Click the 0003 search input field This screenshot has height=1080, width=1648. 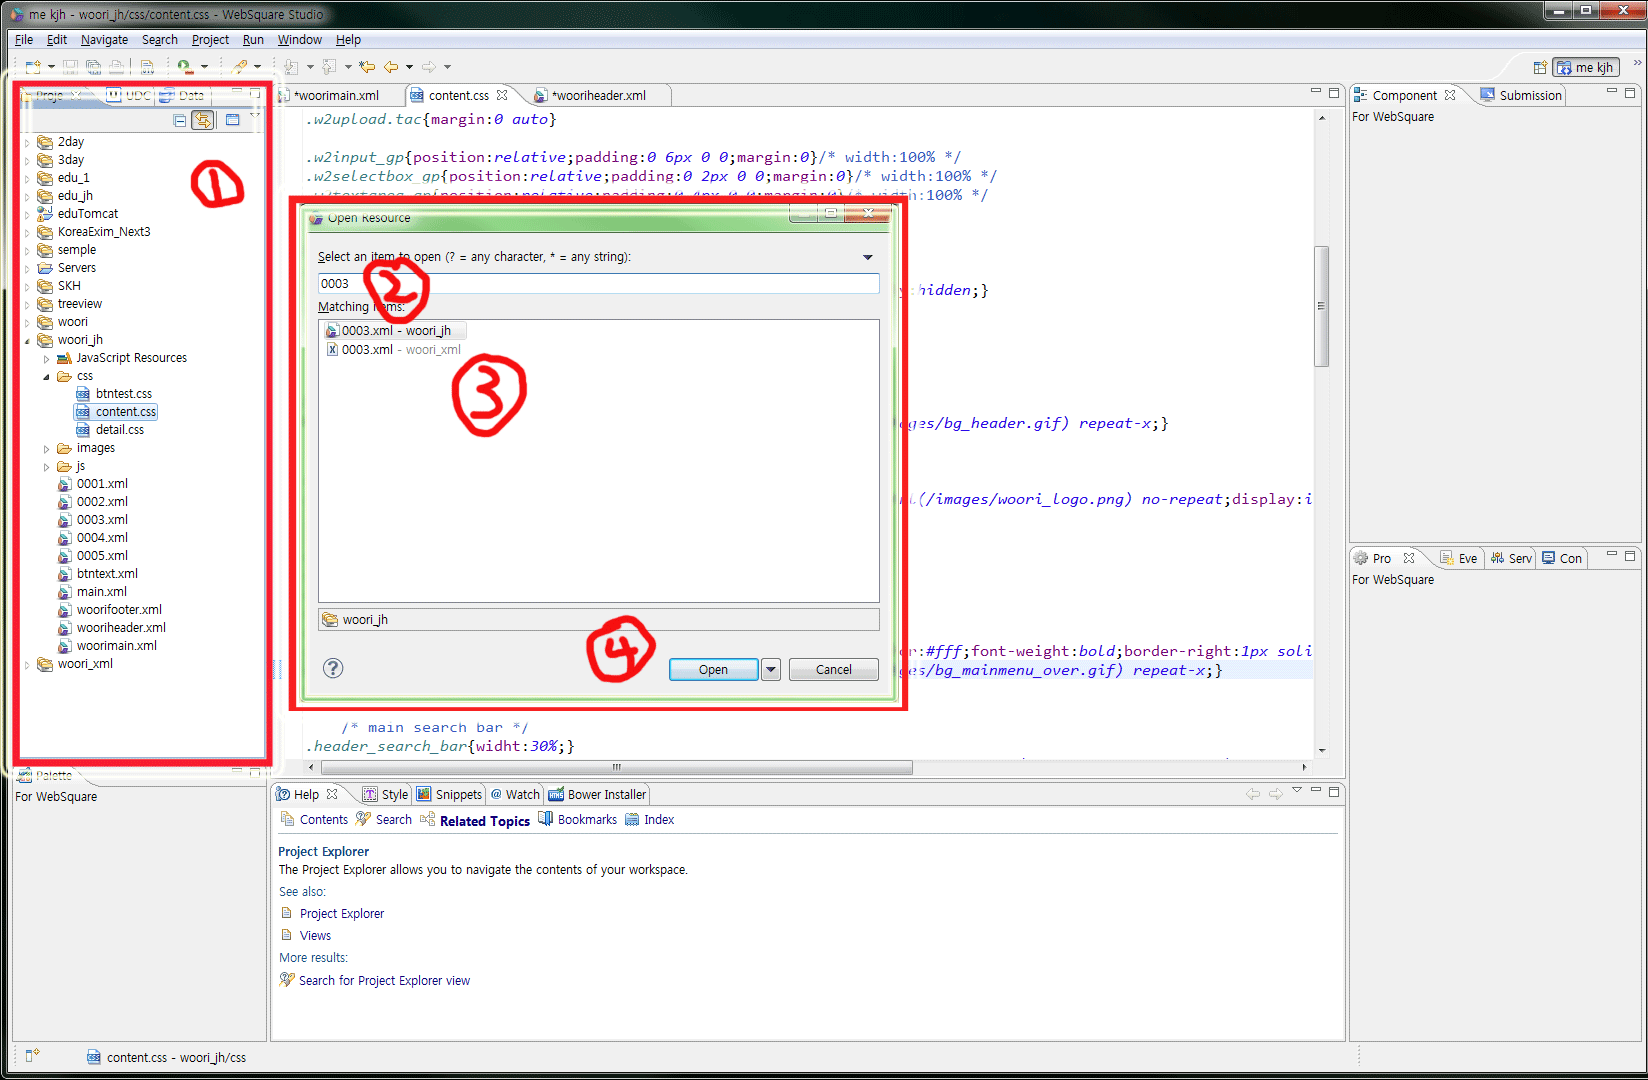pos(598,284)
